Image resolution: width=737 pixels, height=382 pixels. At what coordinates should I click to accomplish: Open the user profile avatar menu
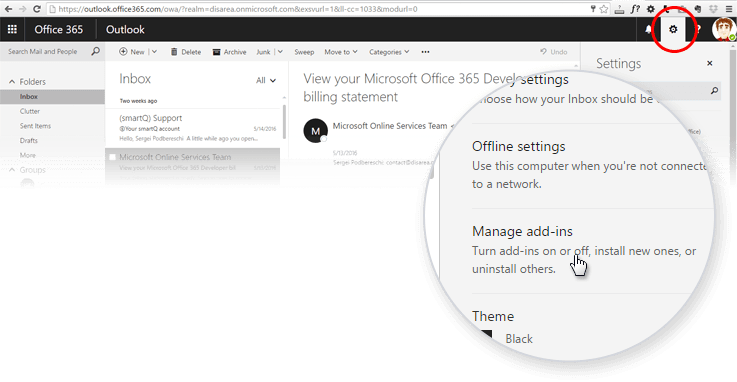(x=723, y=30)
